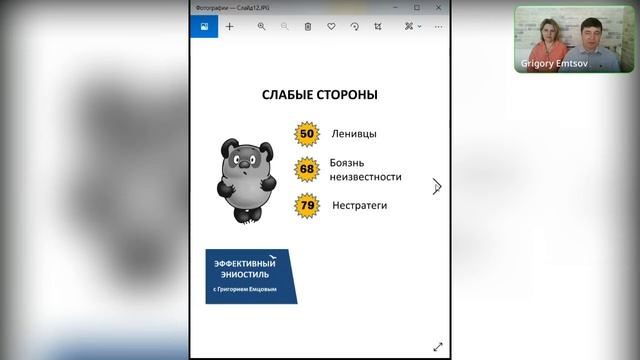The height and width of the screenshot is (360, 640).
Task: Mark photo as favorite with heart
Action: [331, 27]
